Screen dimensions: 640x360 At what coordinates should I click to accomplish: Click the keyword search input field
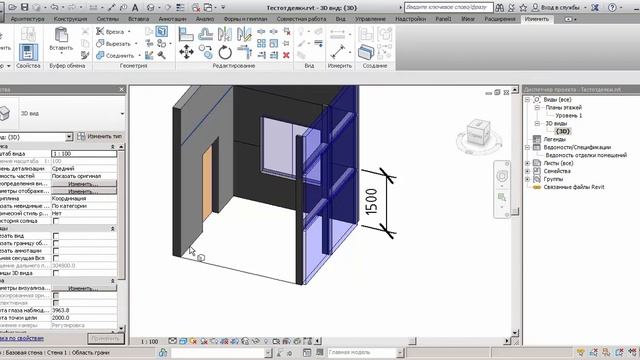(x=448, y=7)
